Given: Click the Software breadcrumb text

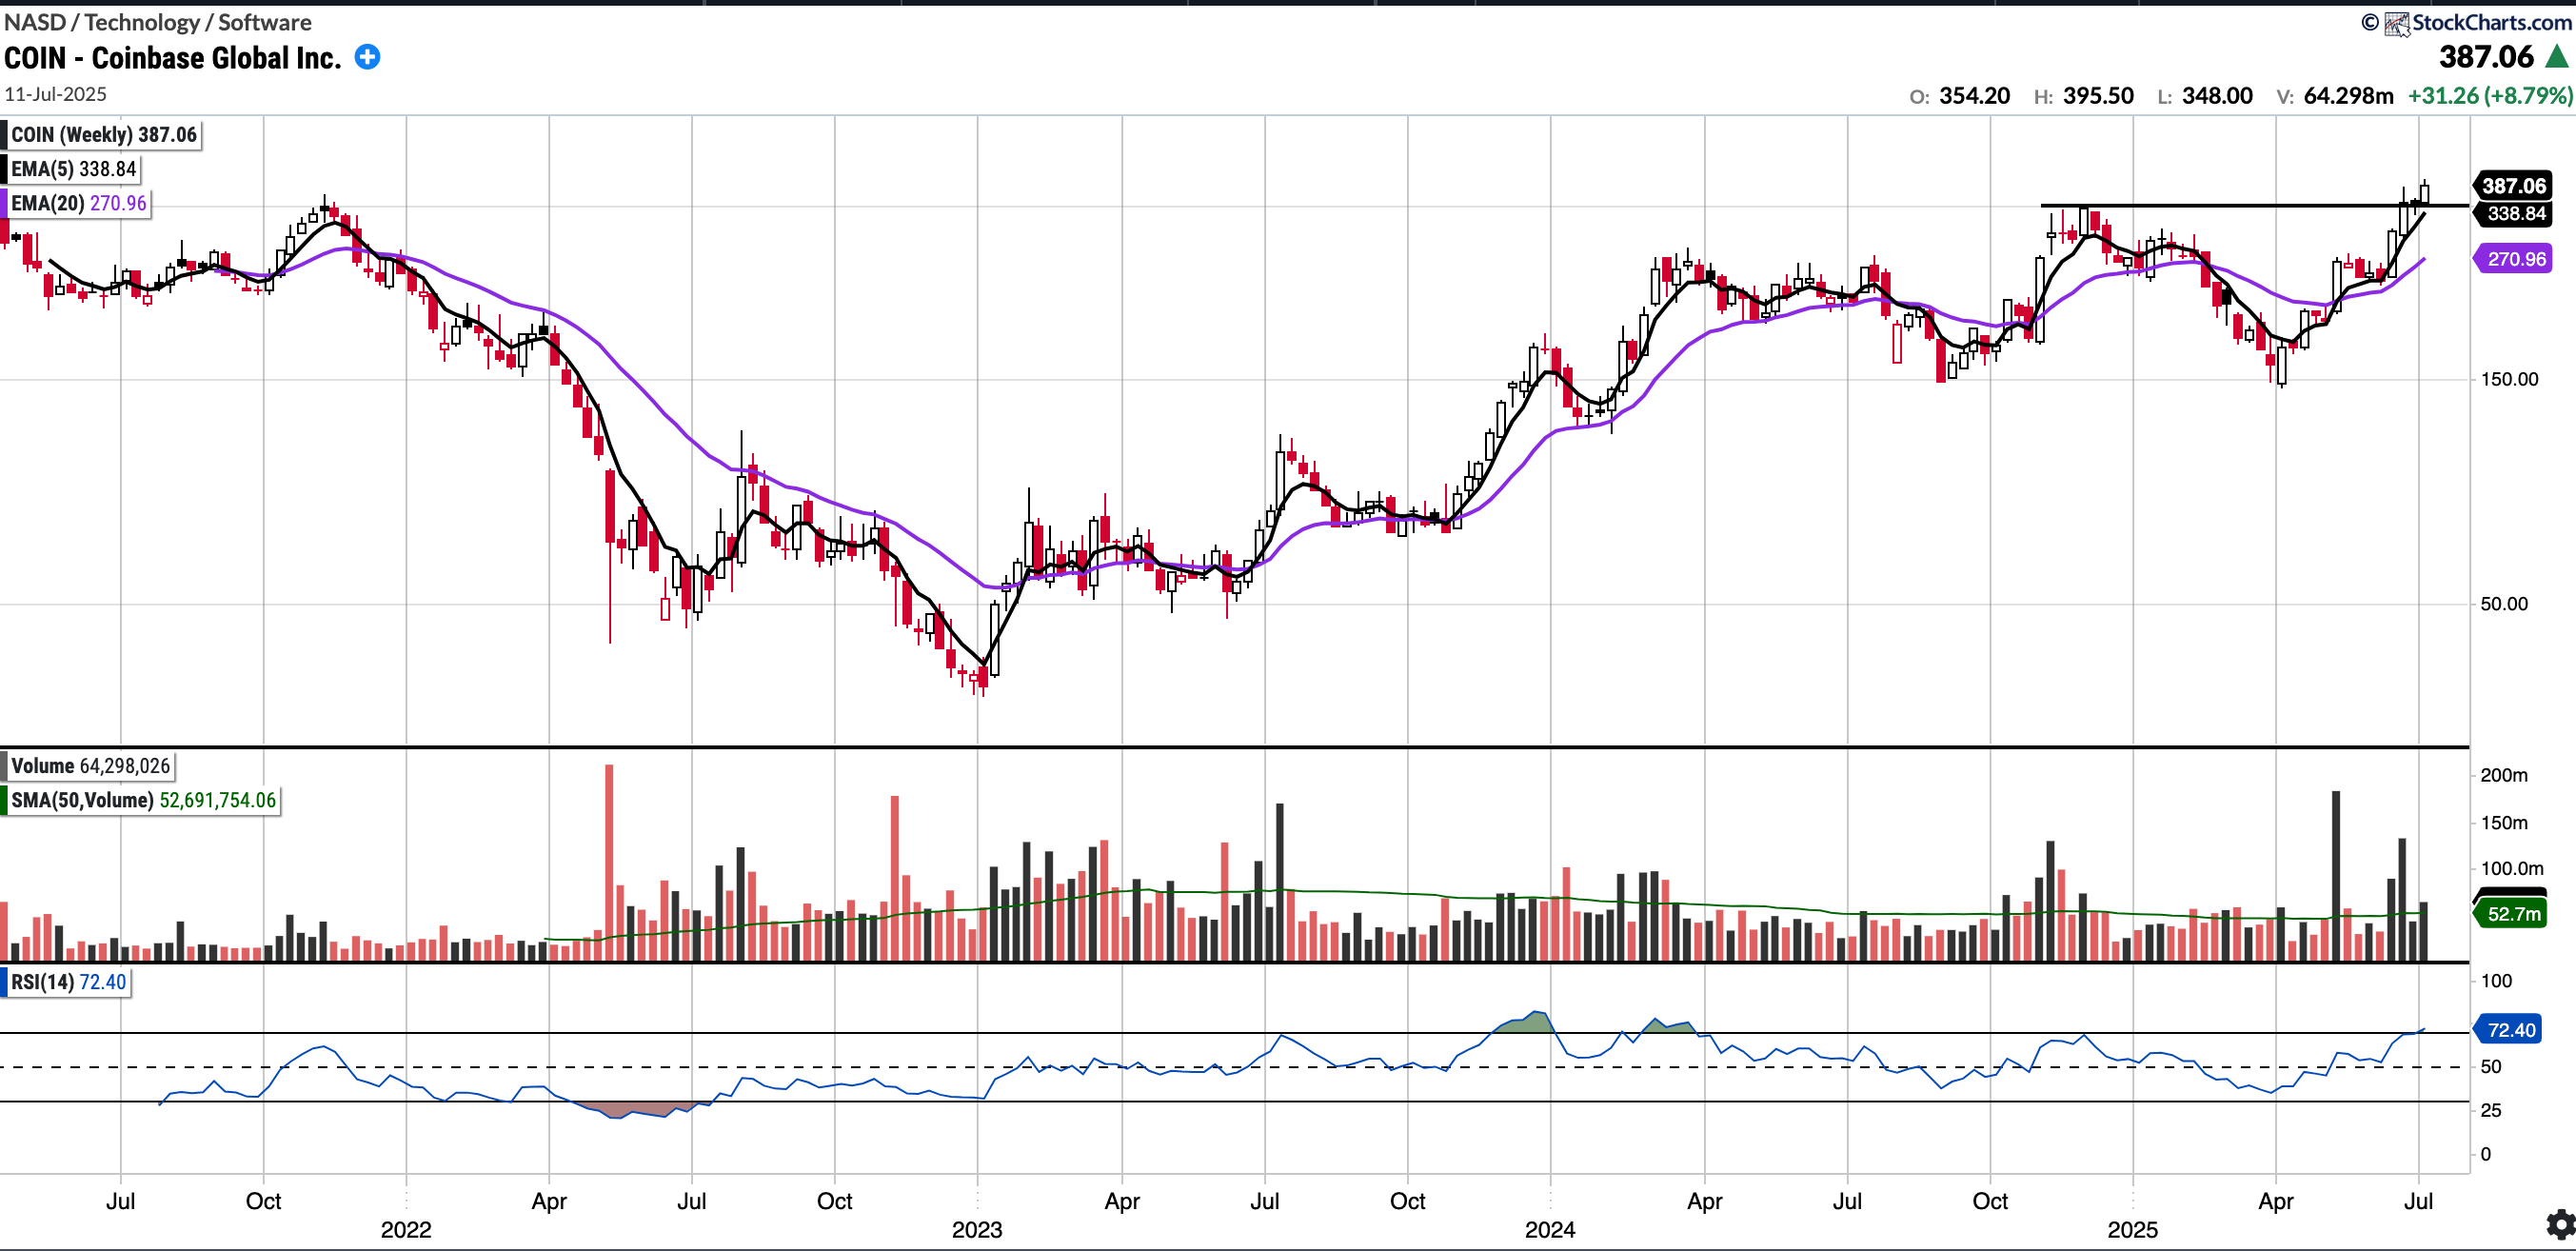Looking at the screenshot, I should pos(264,22).
